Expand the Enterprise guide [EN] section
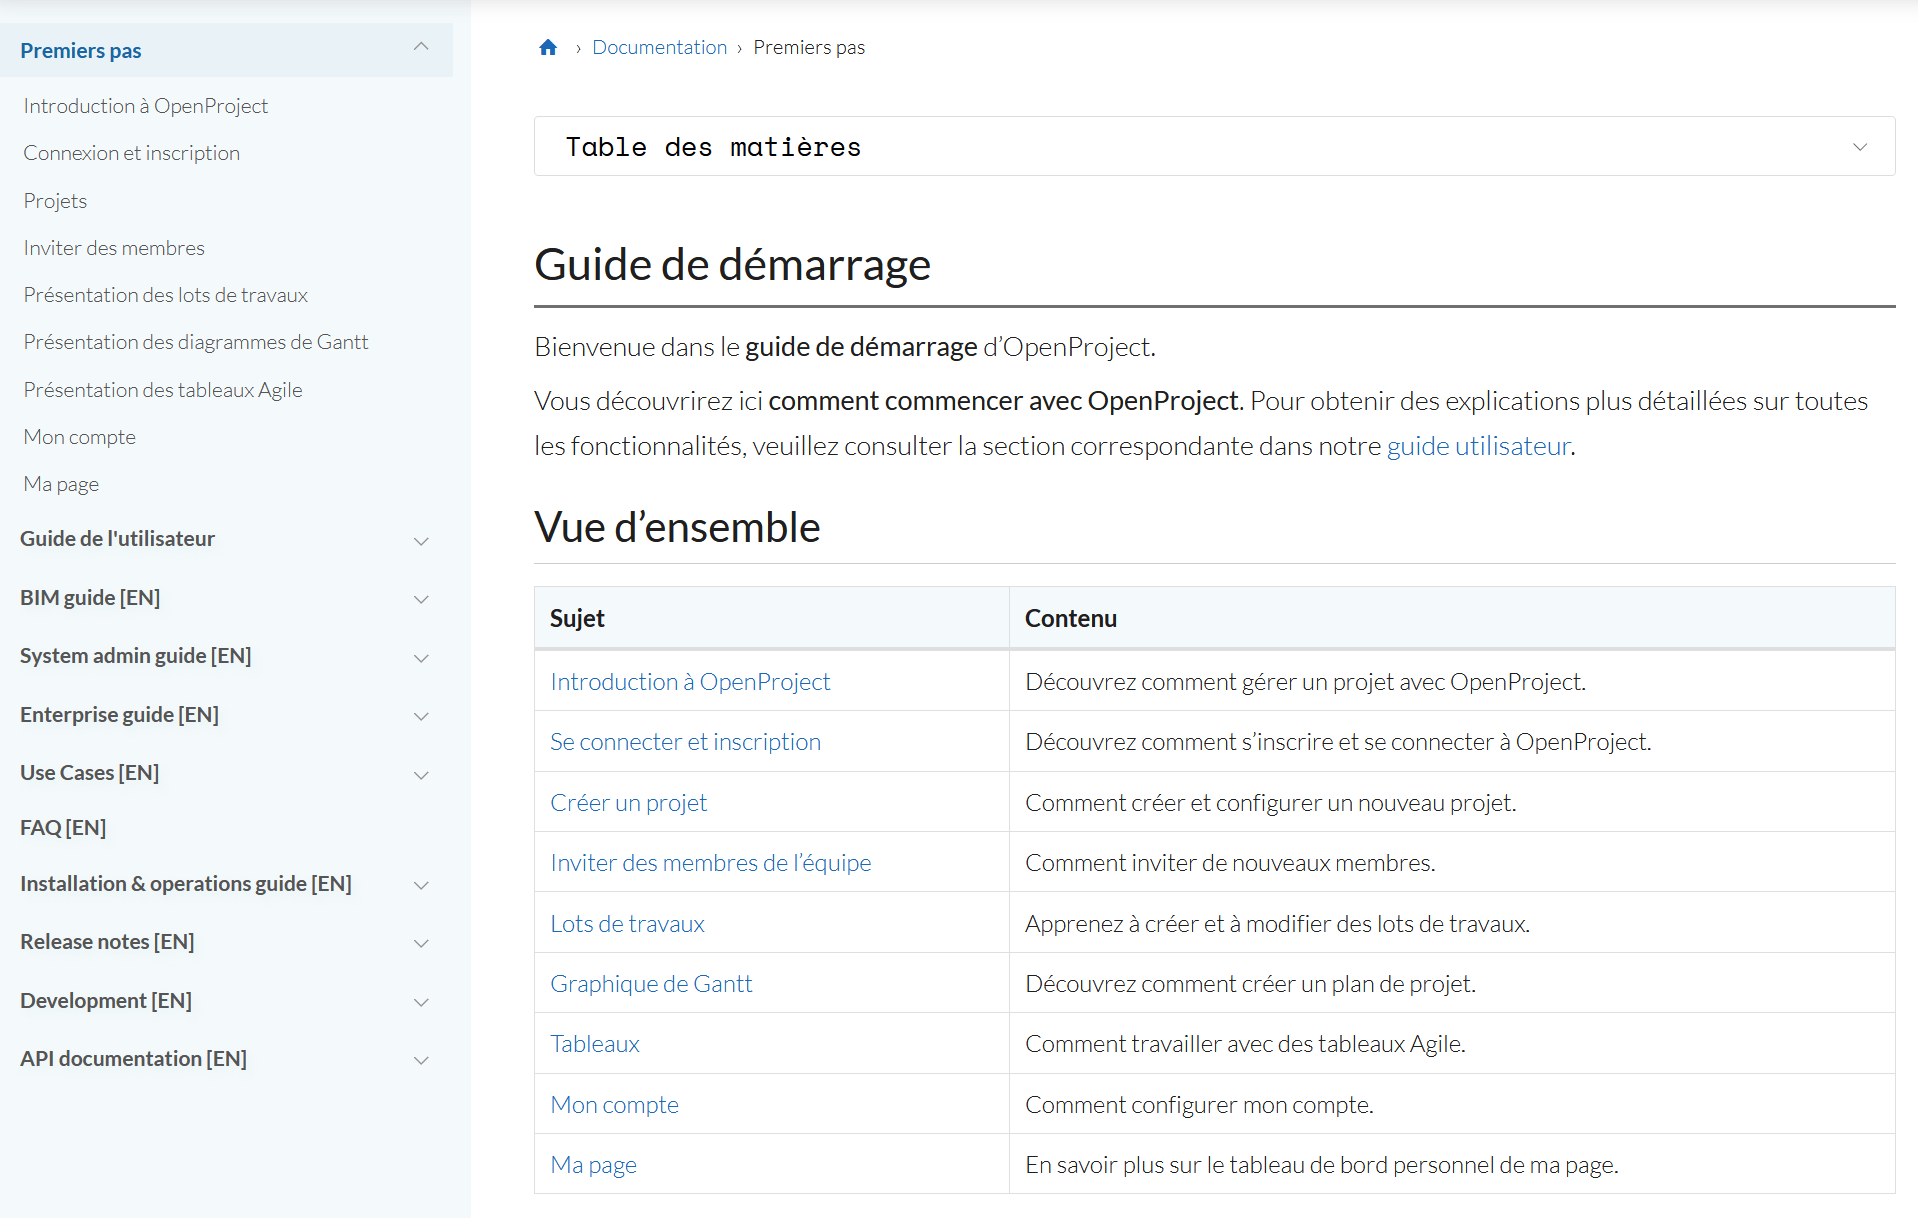 coord(421,716)
